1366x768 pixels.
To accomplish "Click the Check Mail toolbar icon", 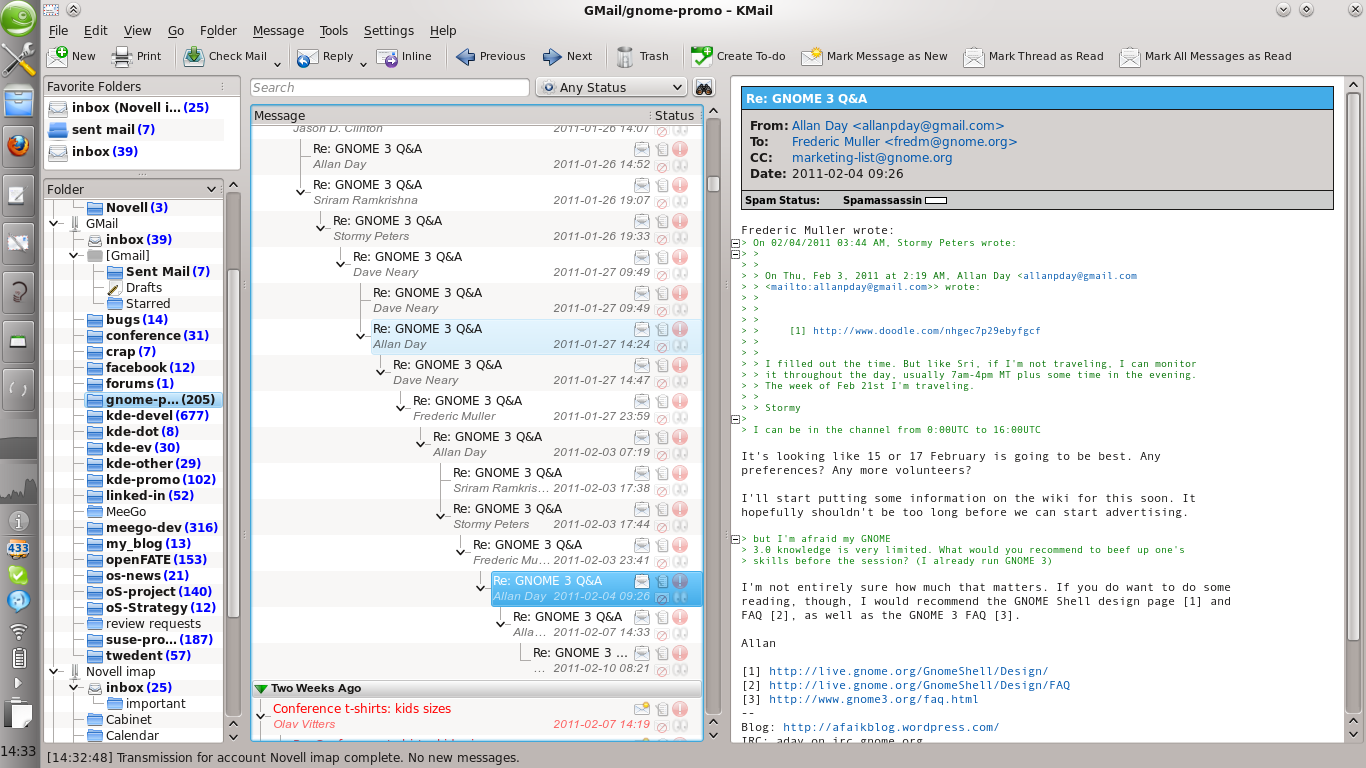I will click(x=194, y=56).
